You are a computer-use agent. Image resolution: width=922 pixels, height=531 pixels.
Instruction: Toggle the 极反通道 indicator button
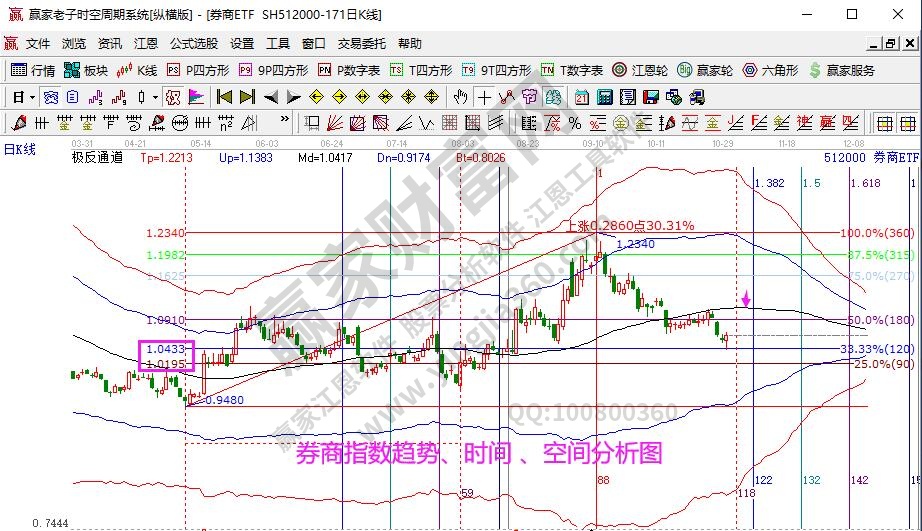pos(96,157)
